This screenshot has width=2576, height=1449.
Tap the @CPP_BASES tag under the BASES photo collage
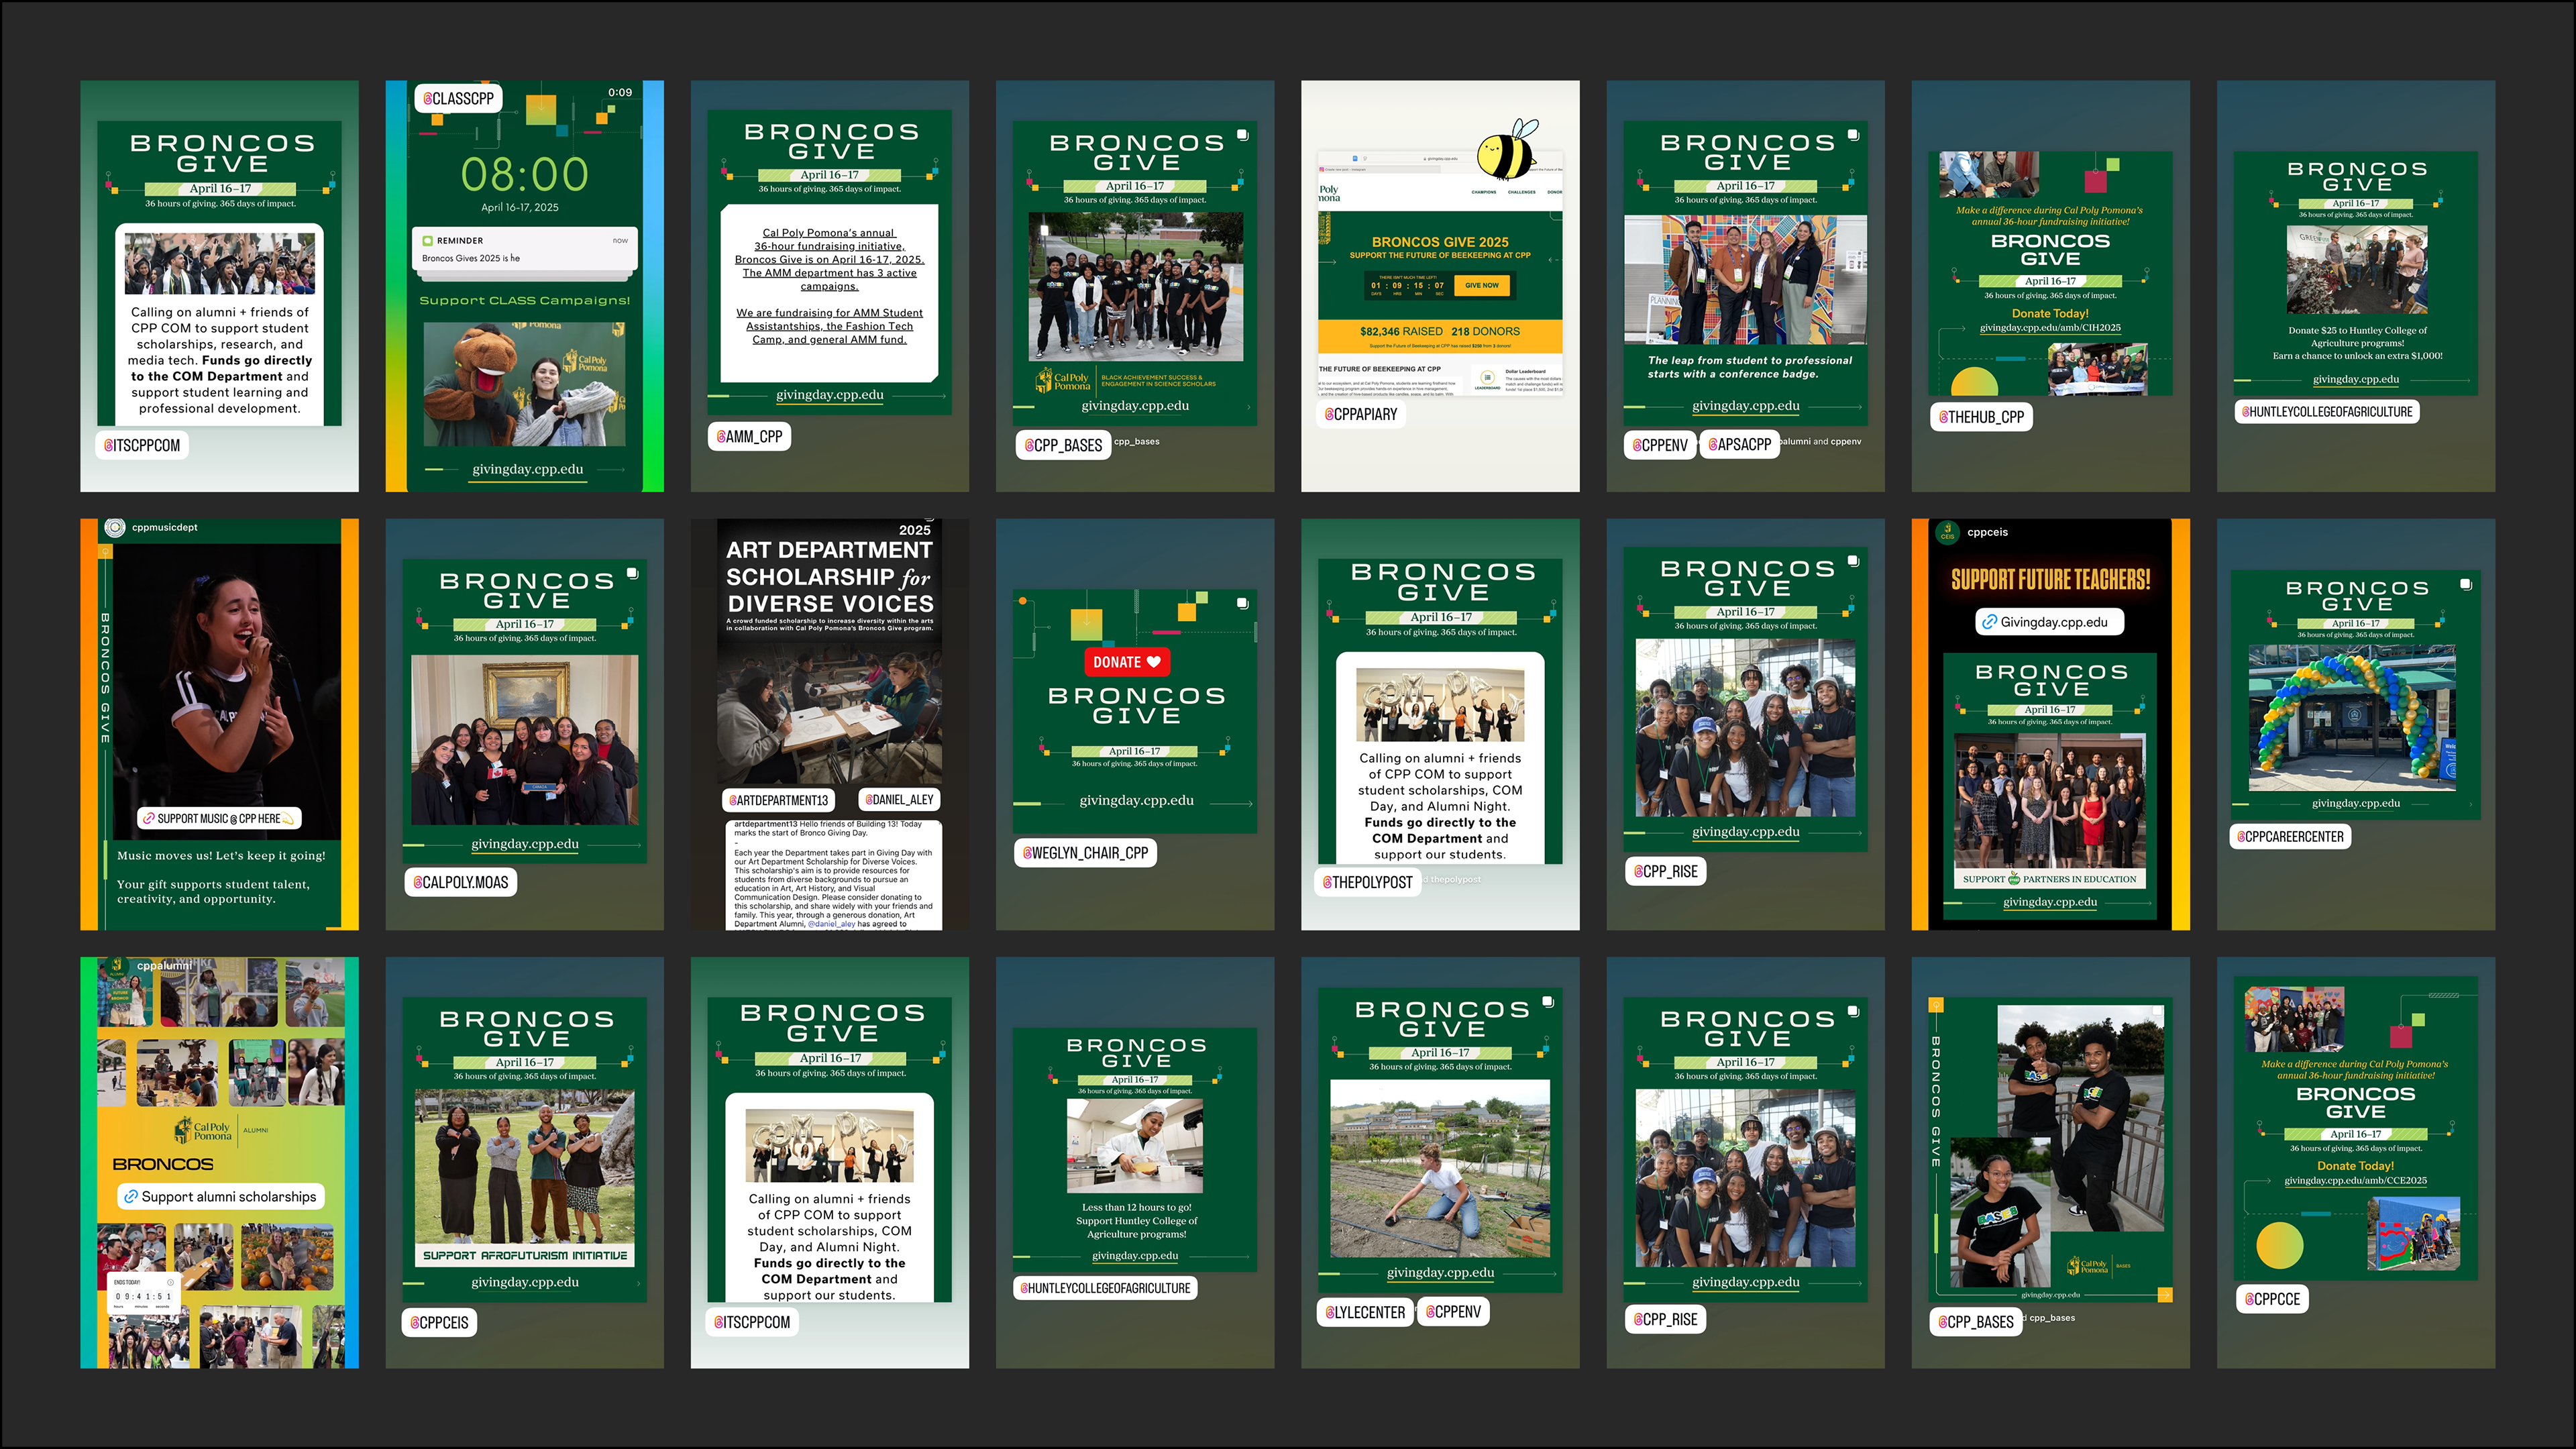(x=1976, y=1322)
